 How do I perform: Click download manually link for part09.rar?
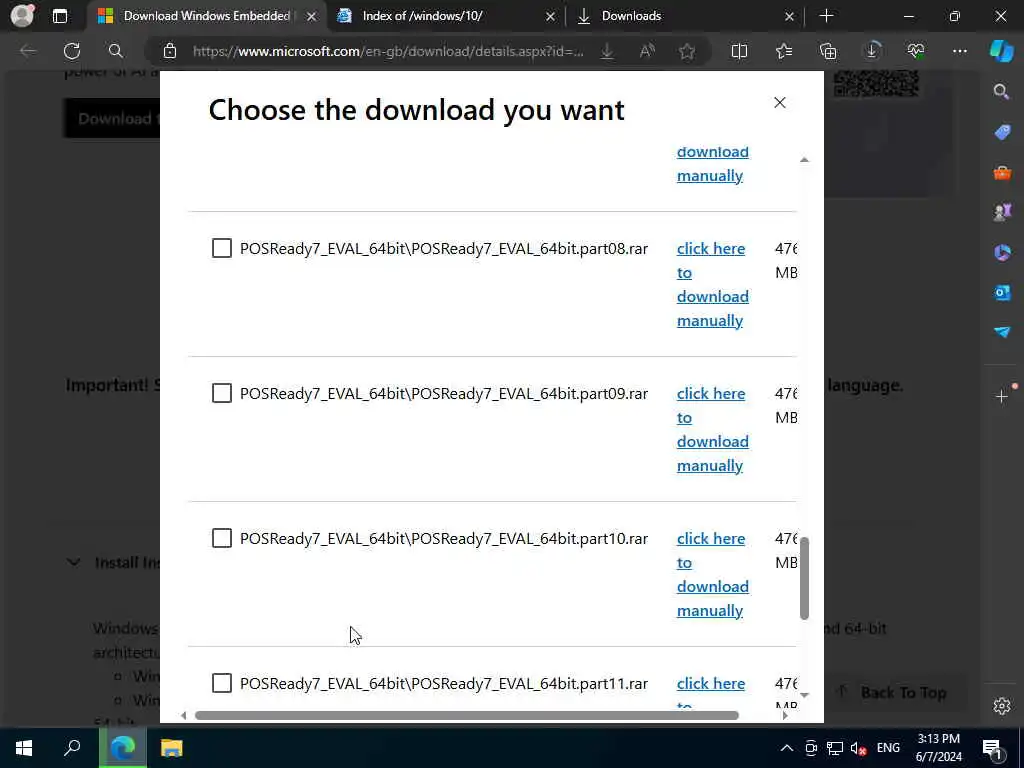712,429
